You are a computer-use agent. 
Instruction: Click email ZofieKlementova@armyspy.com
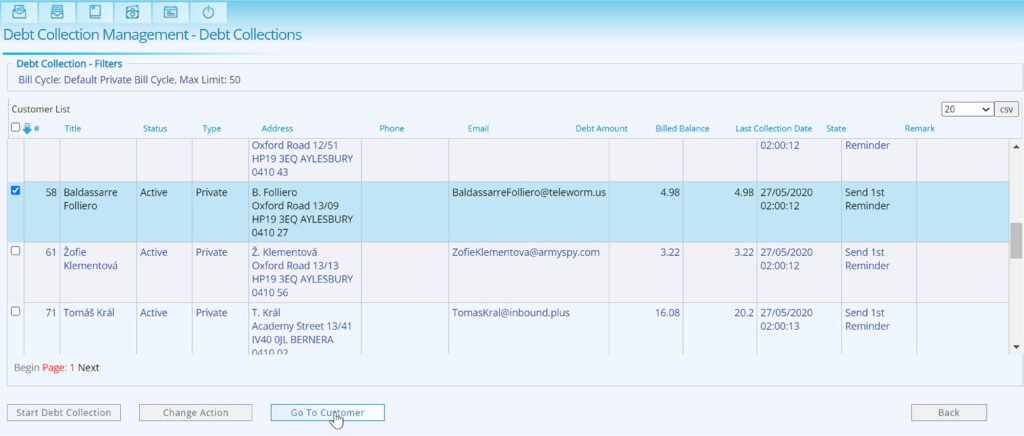point(526,252)
